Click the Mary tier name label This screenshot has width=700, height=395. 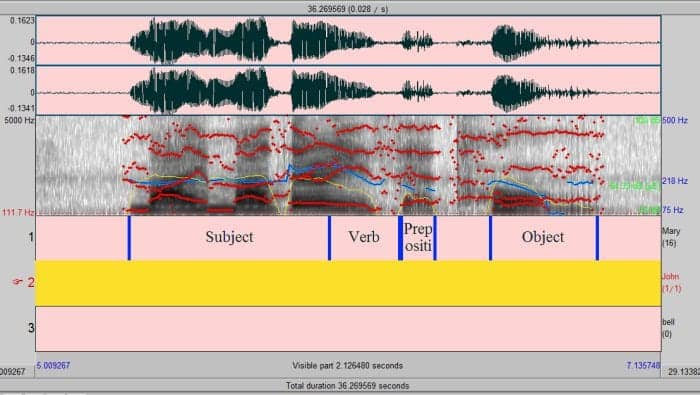coord(671,237)
